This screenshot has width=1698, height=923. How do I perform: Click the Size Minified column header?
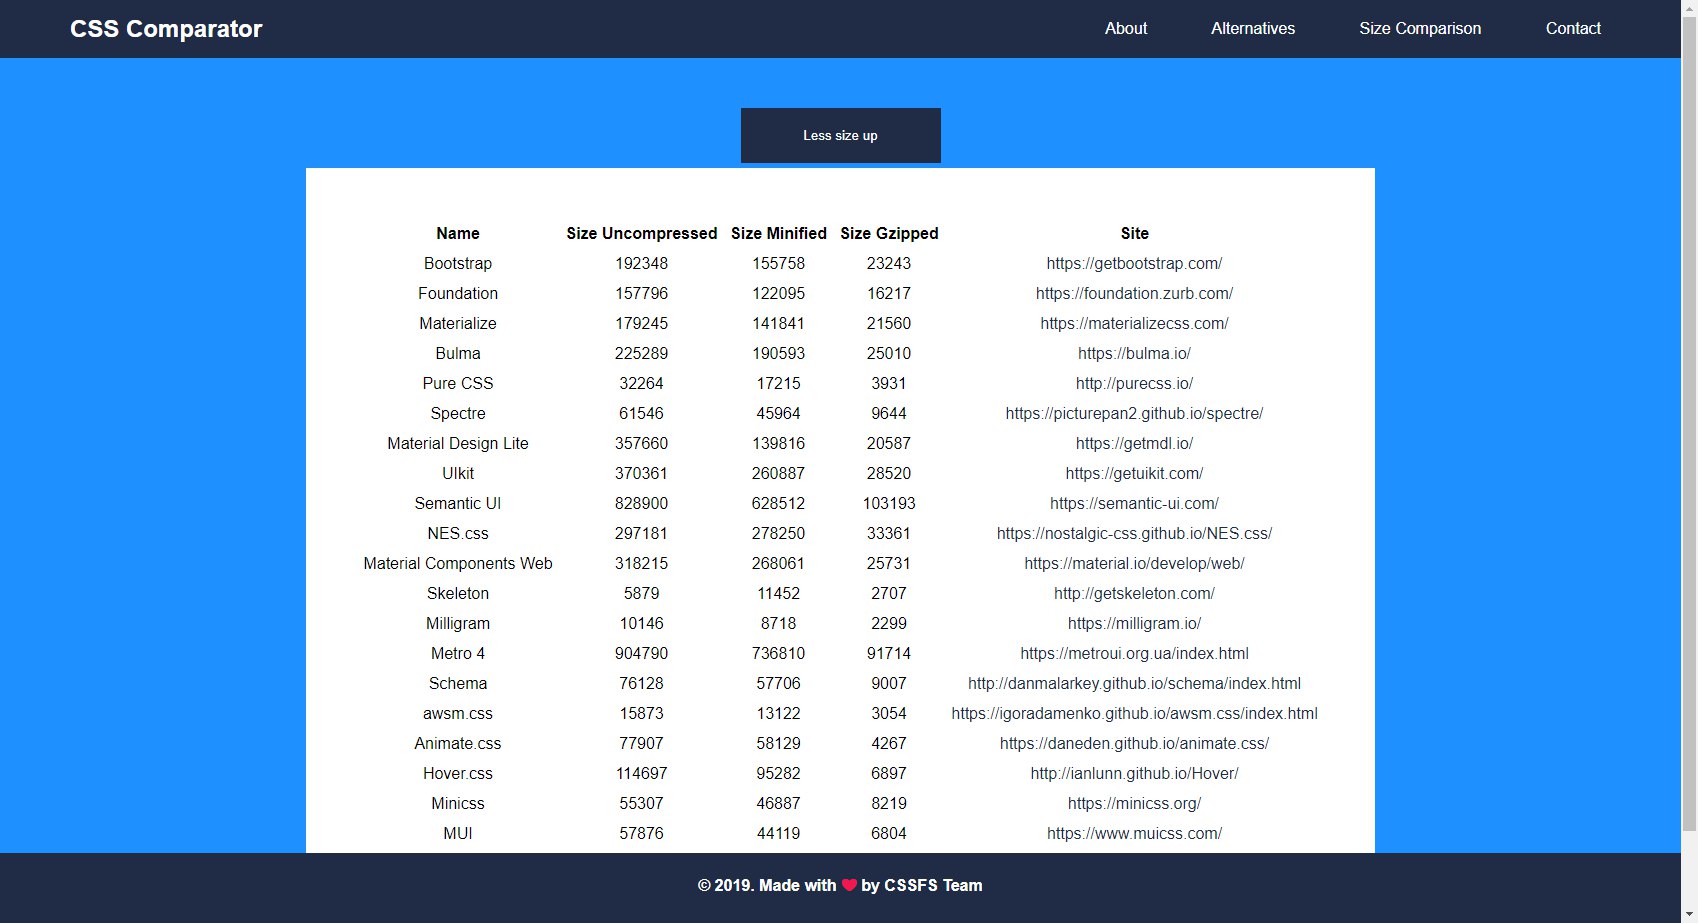(x=778, y=233)
